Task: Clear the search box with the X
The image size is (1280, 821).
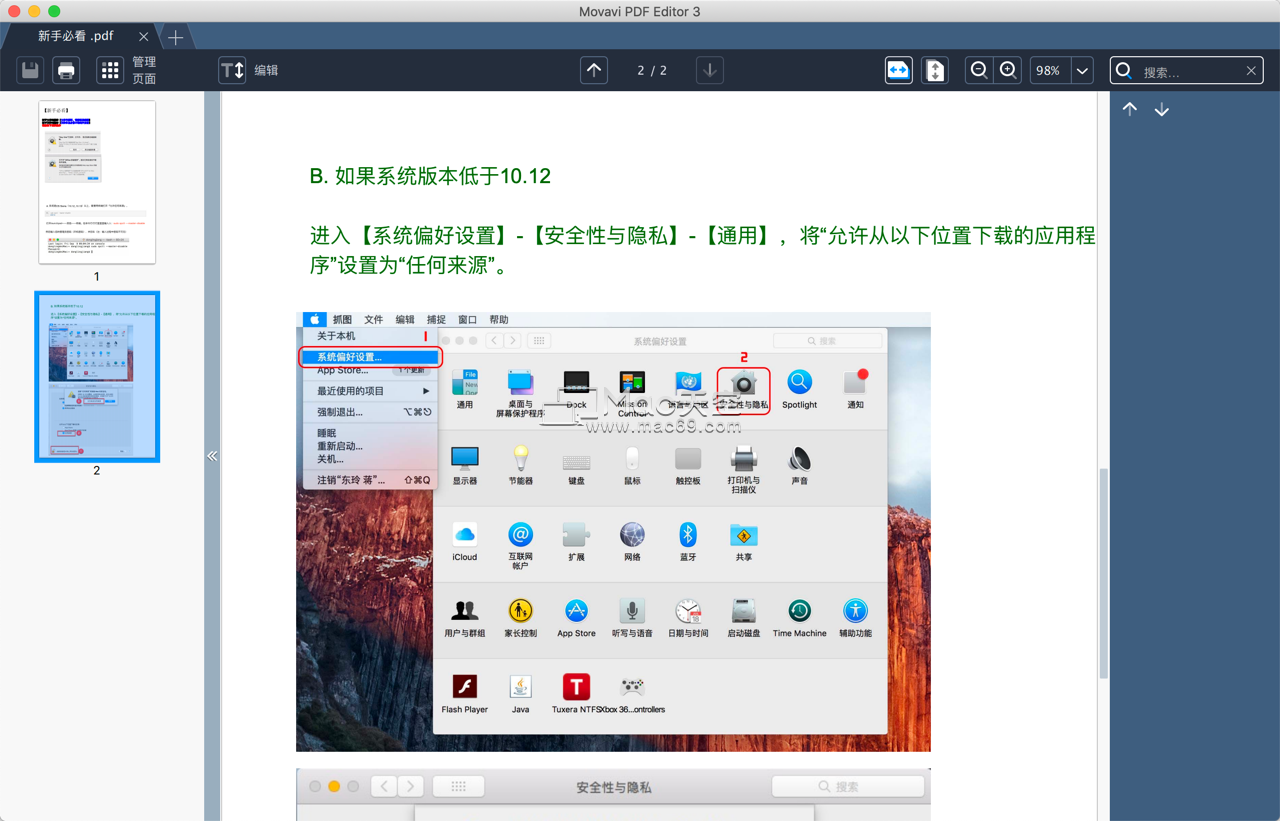Action: [x=1251, y=71]
